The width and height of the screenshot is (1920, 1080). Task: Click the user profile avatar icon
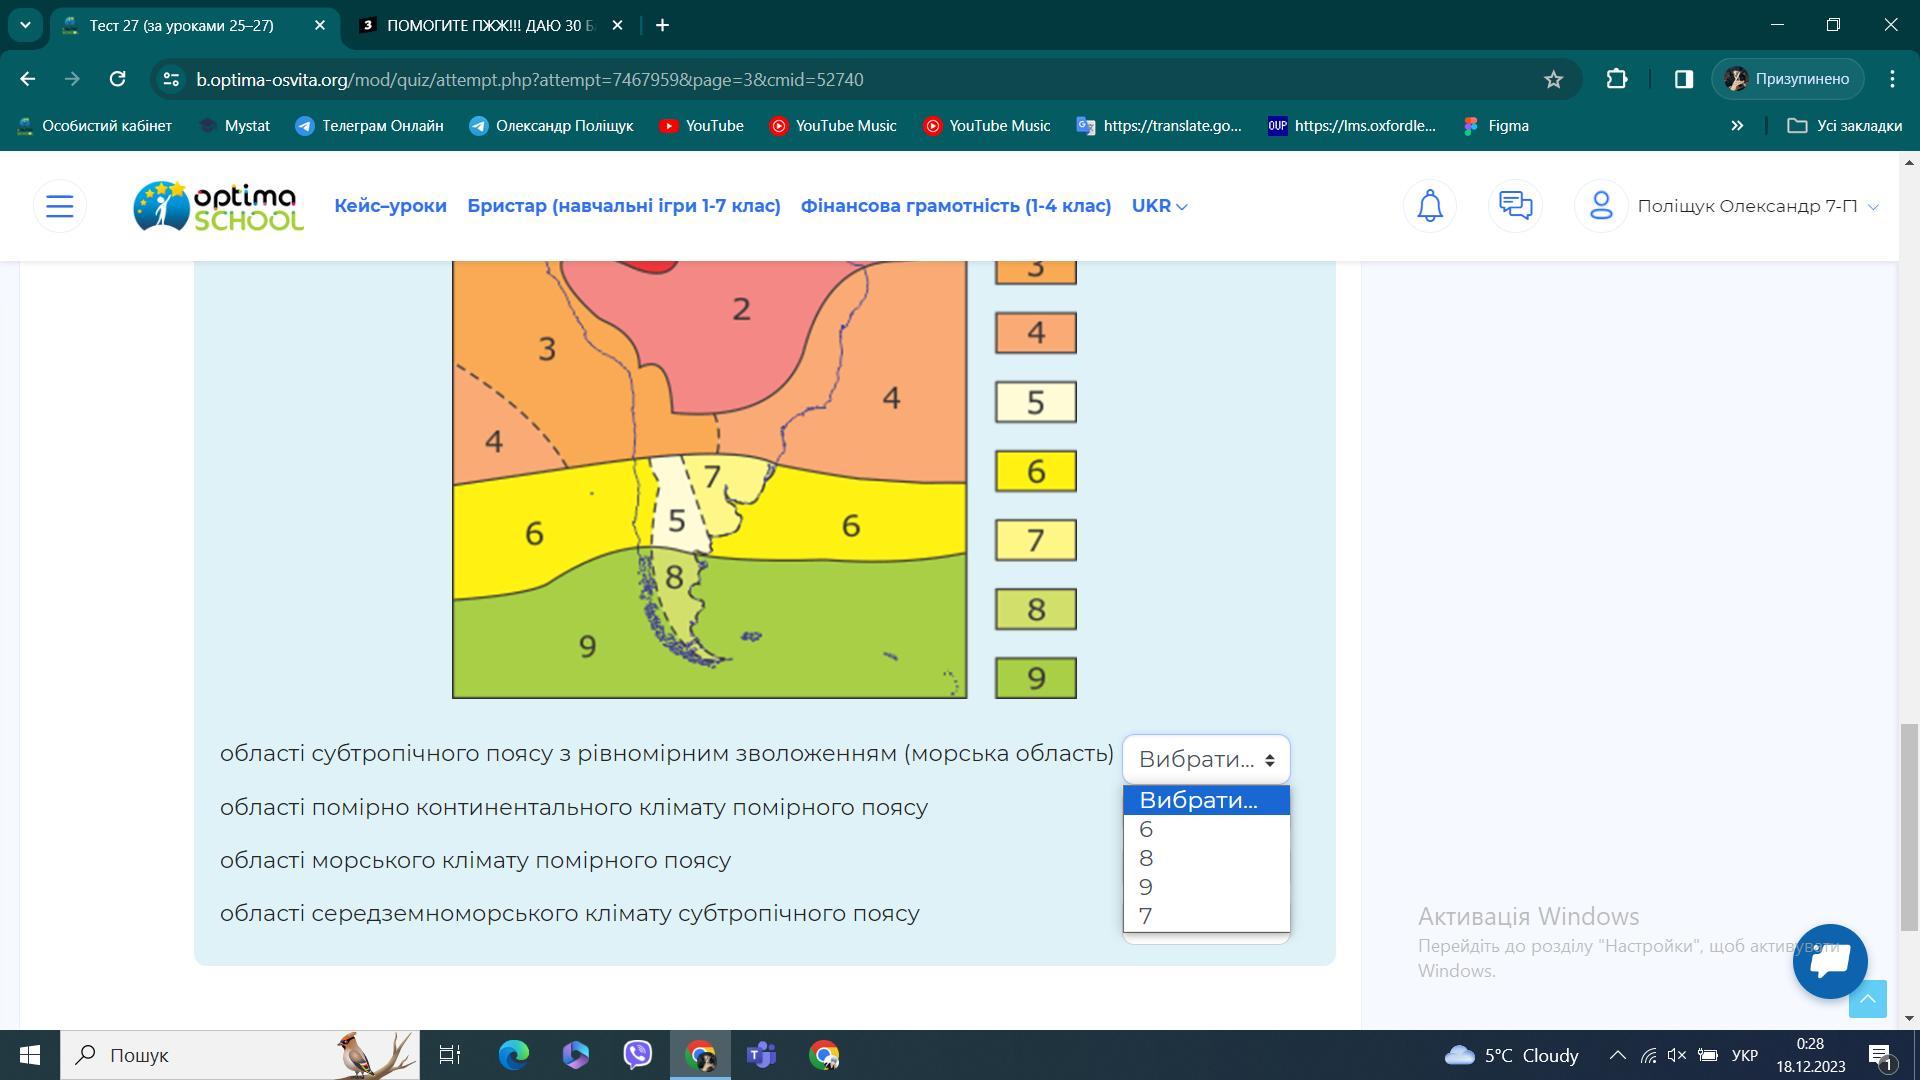coord(1601,206)
